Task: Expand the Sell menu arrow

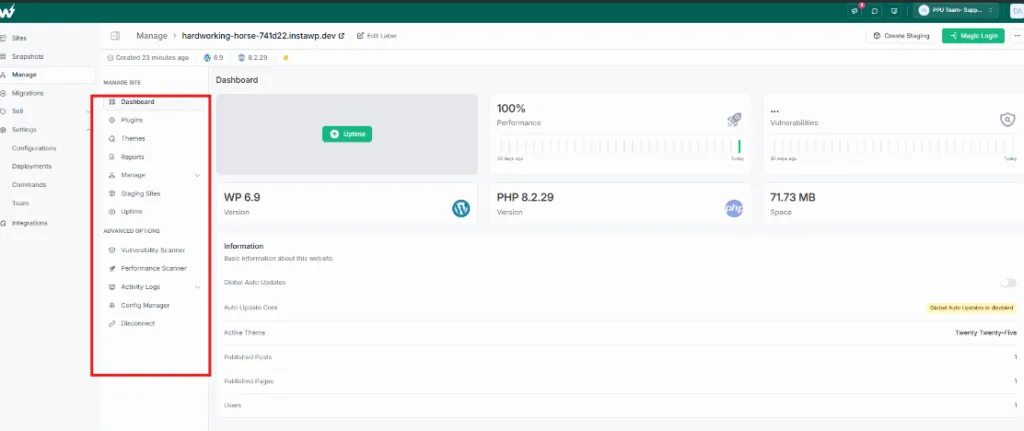Action: click(88, 112)
